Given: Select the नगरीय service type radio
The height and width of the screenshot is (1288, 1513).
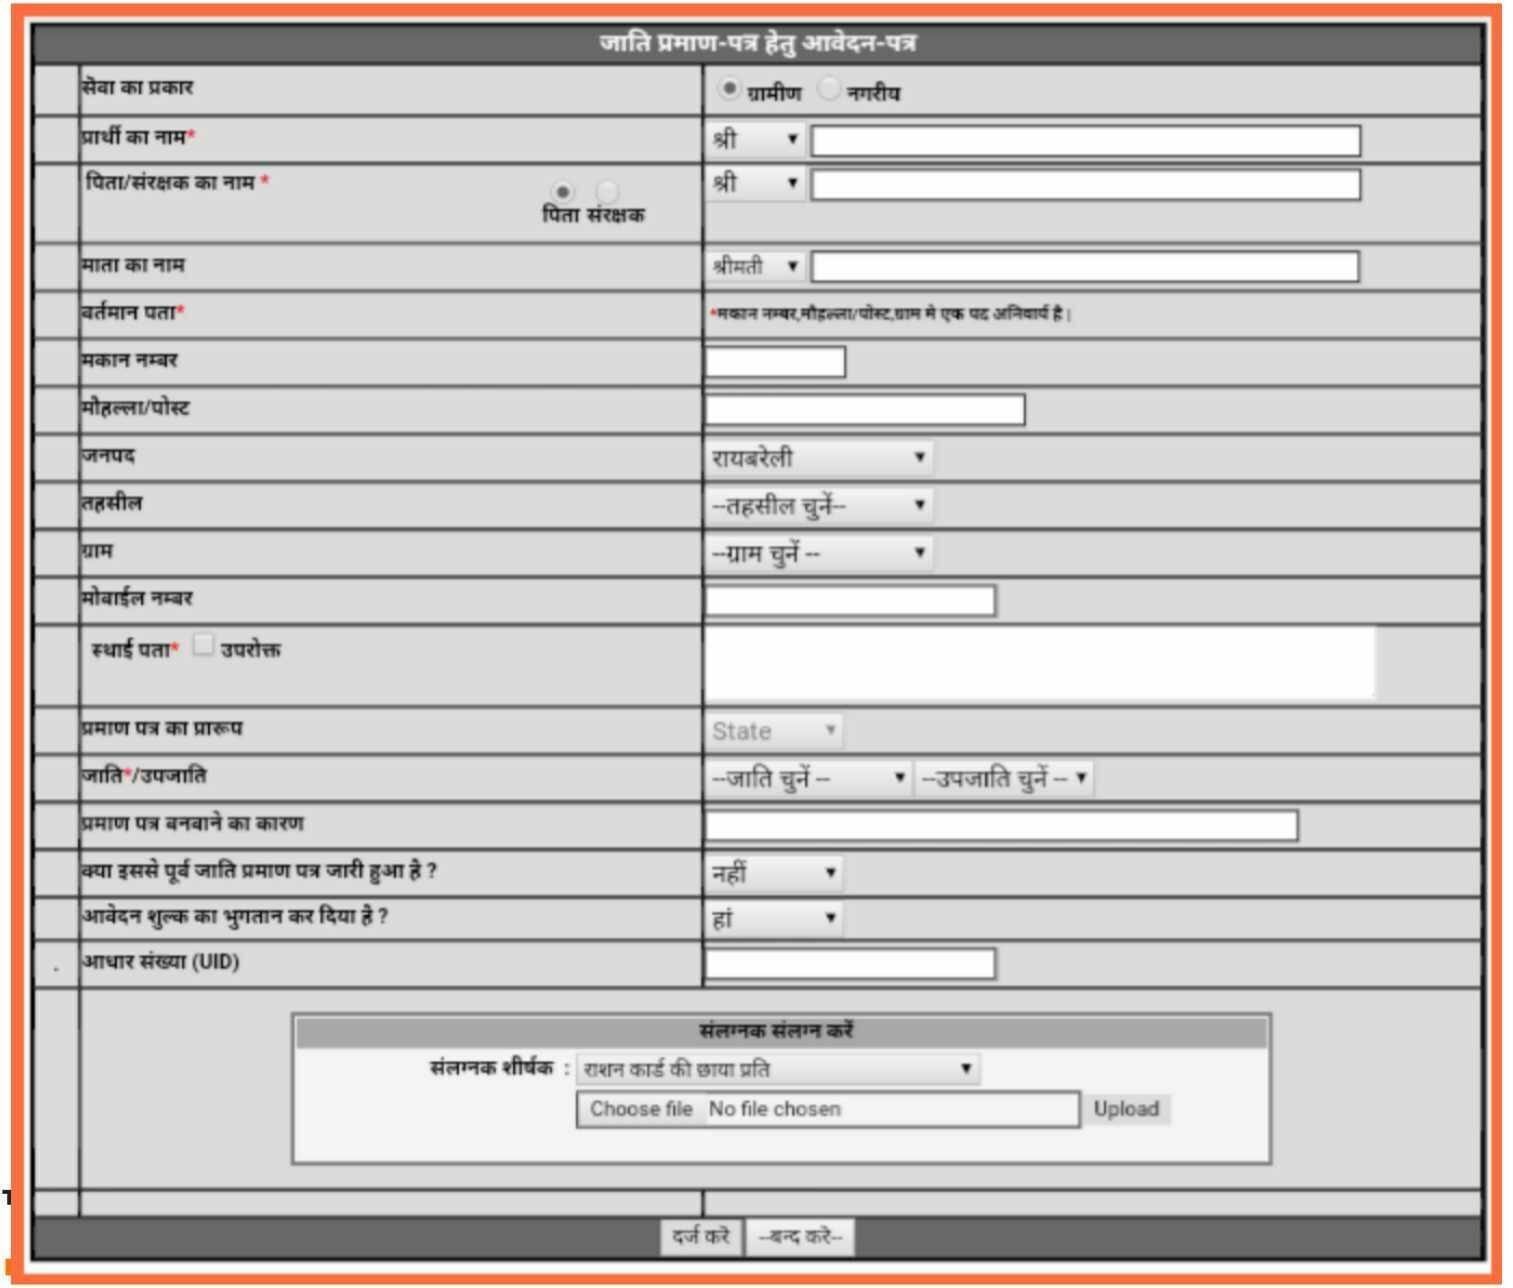Looking at the screenshot, I should pos(828,90).
